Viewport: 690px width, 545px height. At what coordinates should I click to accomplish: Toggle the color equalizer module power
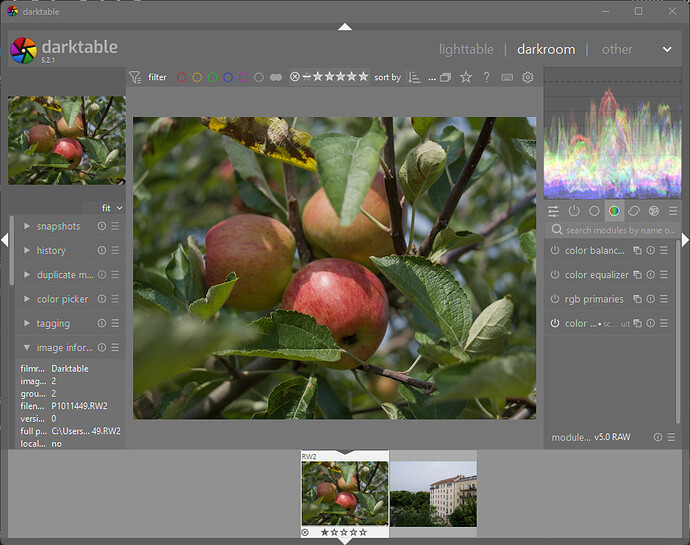point(555,275)
